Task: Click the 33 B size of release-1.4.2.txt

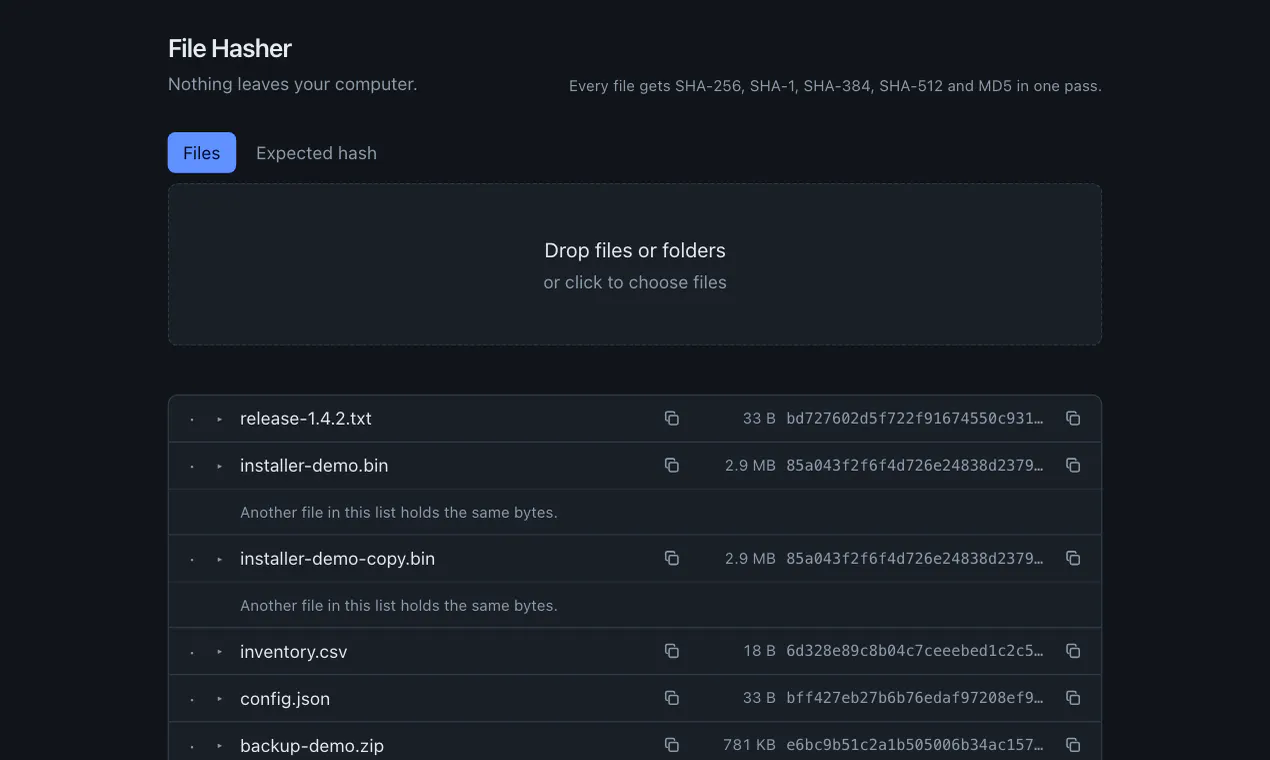Action: 759,418
